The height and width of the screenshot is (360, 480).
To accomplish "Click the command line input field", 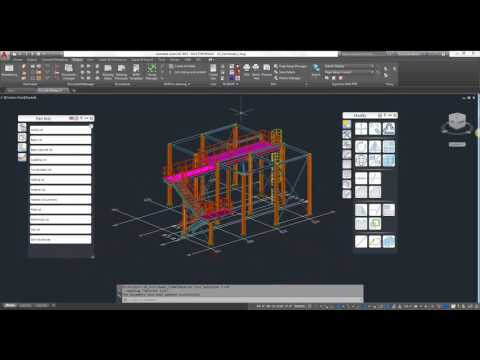I will (242, 300).
